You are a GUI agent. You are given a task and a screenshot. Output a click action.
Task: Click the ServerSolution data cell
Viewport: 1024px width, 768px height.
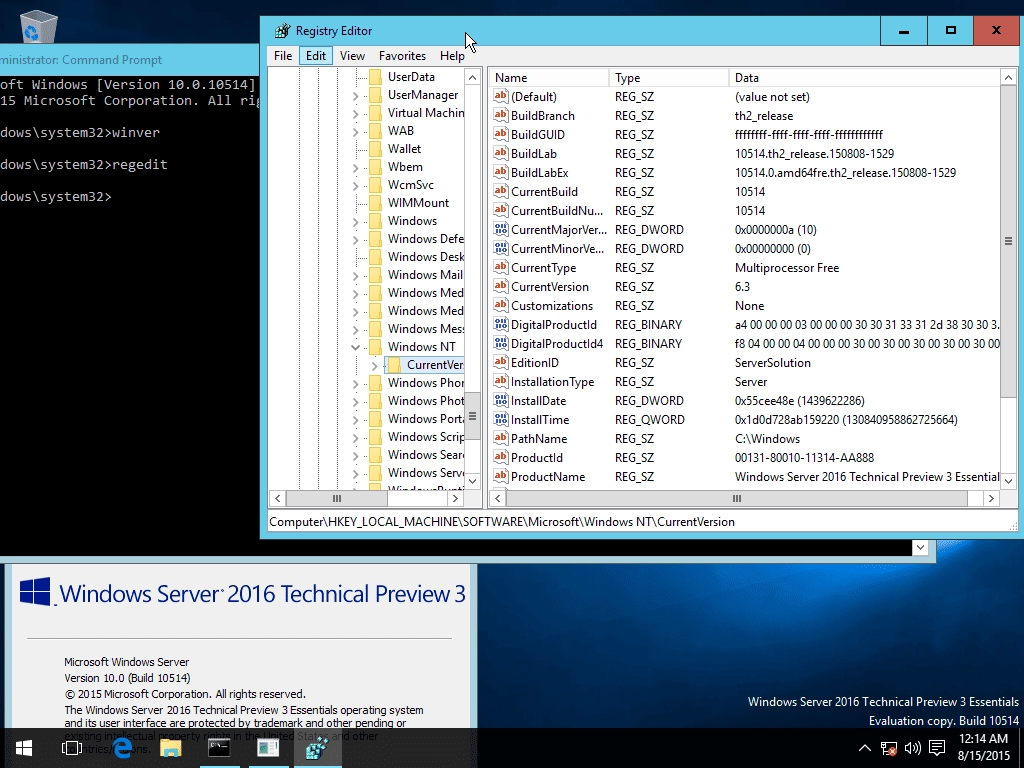click(x=773, y=362)
